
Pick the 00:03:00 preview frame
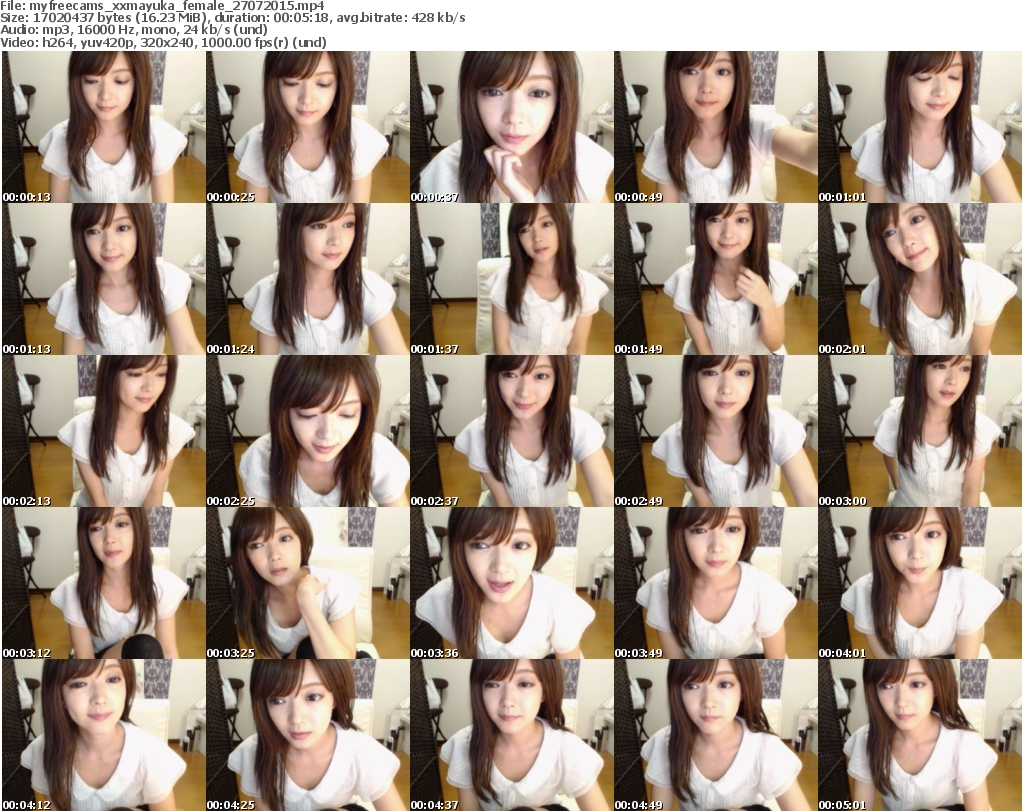click(x=920, y=431)
